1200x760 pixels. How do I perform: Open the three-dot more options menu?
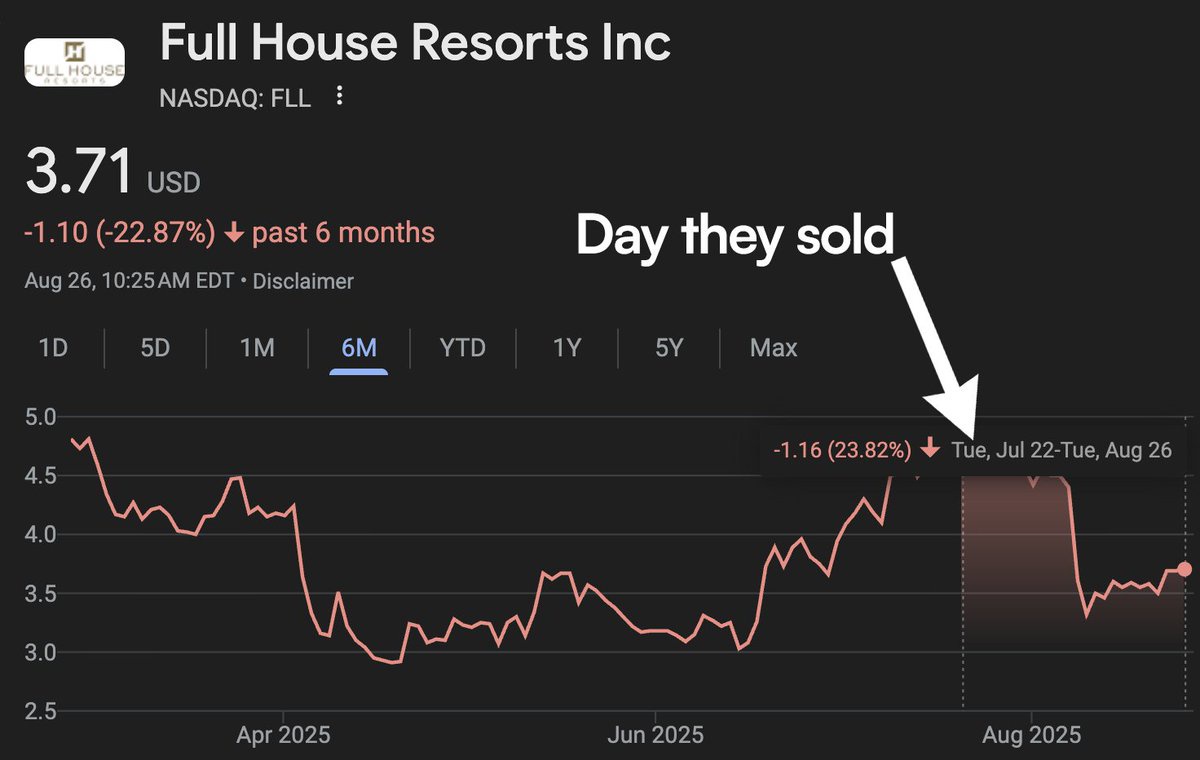pos(340,96)
